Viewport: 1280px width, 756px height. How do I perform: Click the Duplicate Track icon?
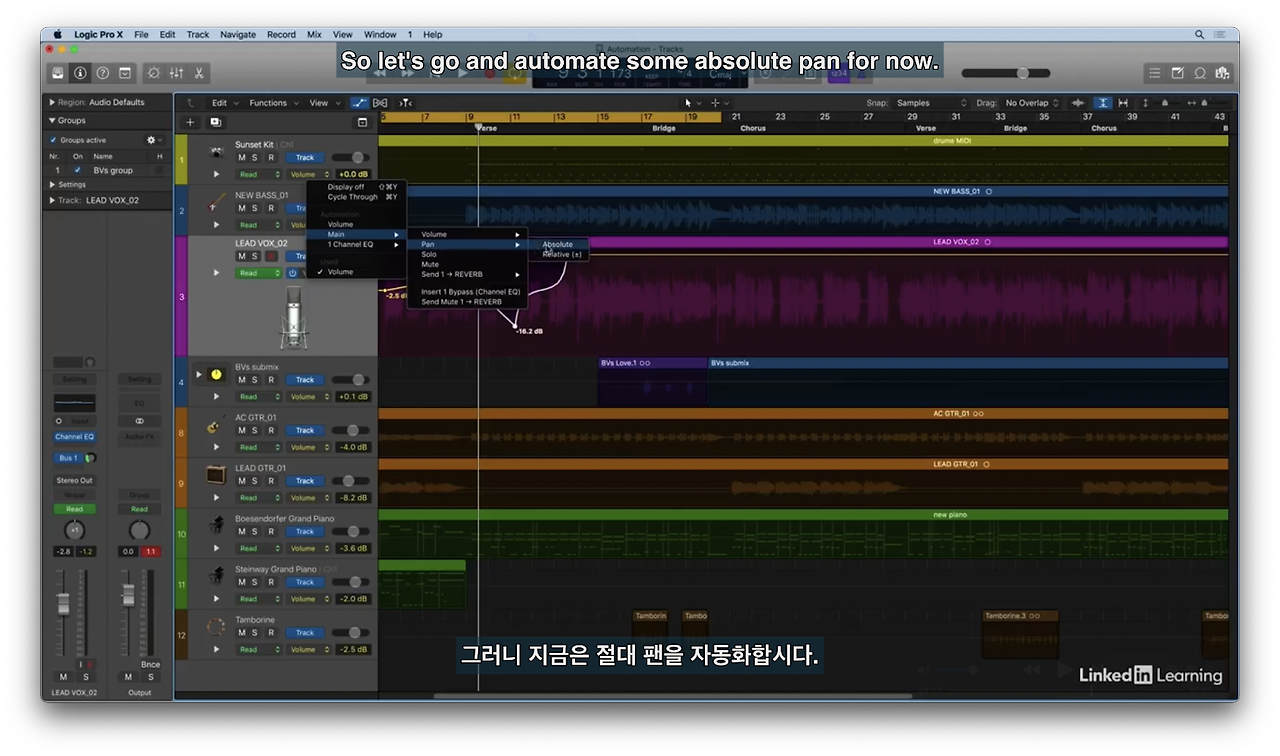[215, 122]
